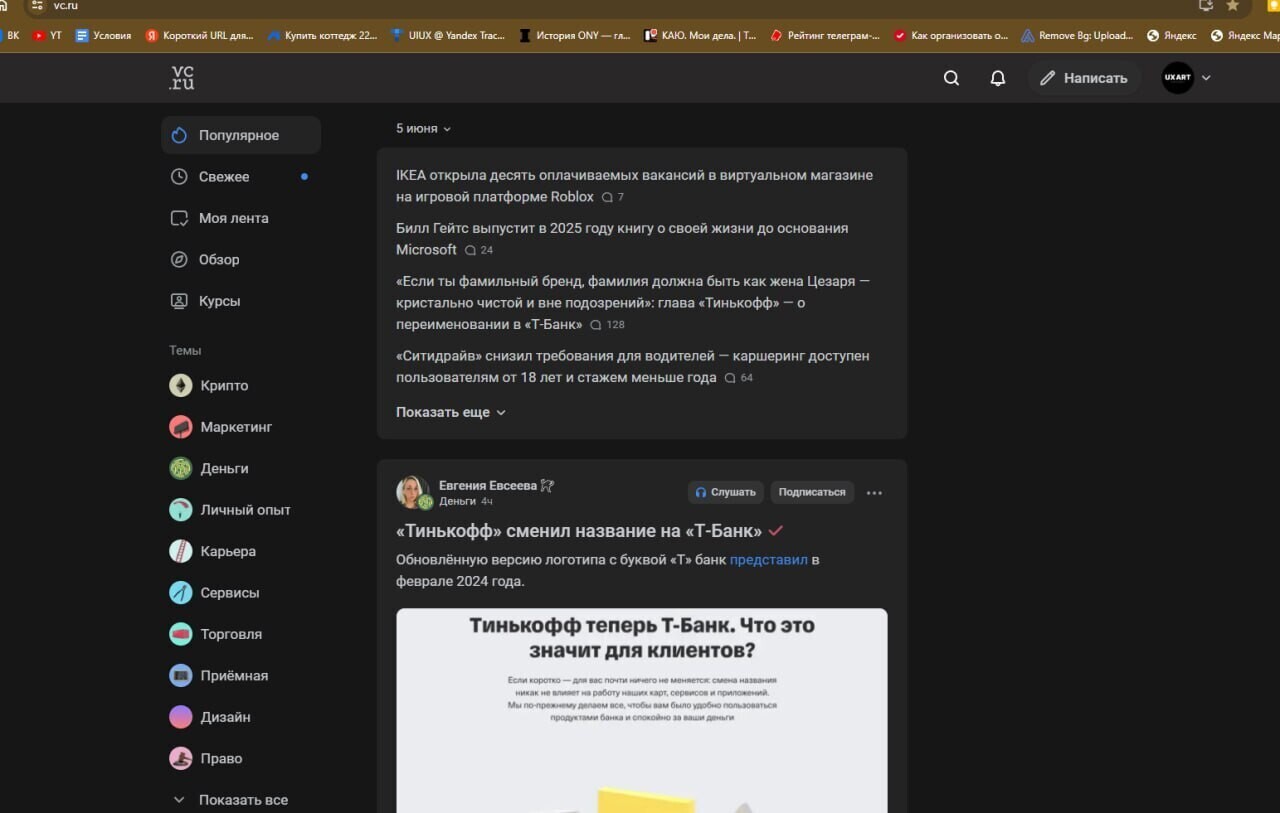The width and height of the screenshot is (1280, 813).
Task: Open notifications with the bell icon
Action: pyautogui.click(x=997, y=77)
